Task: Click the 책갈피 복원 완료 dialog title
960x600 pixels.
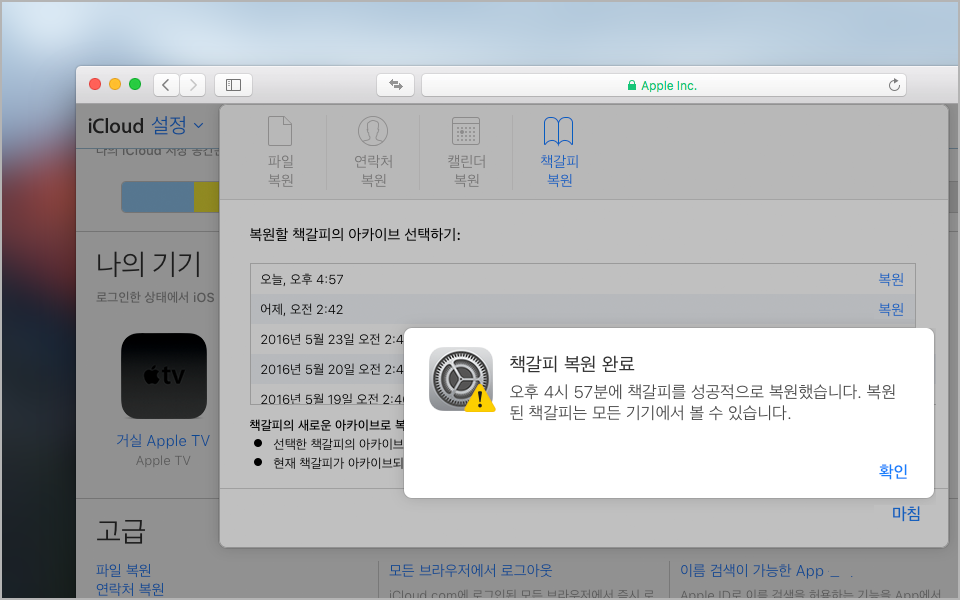Action: pyautogui.click(x=572, y=363)
